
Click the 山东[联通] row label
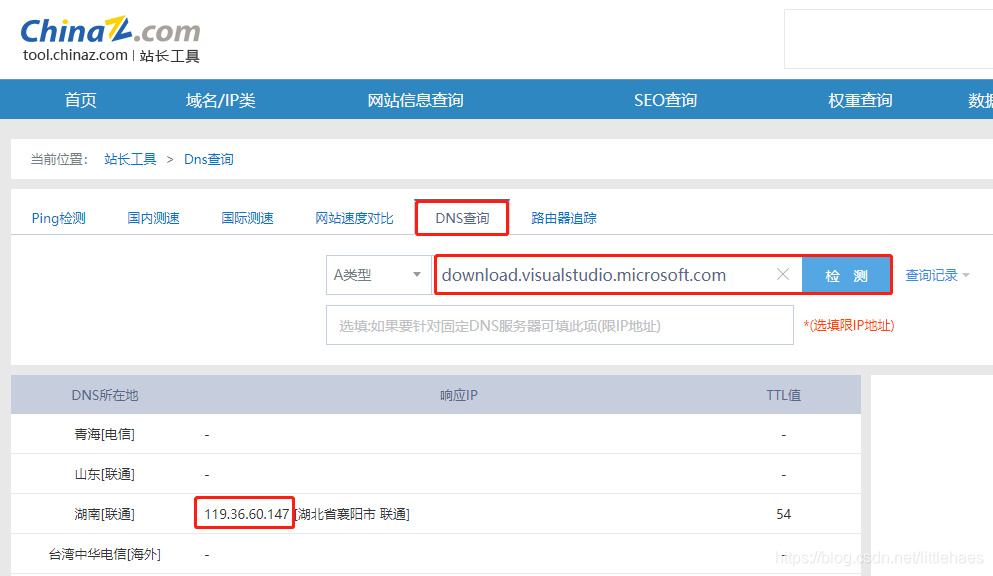tap(104, 474)
